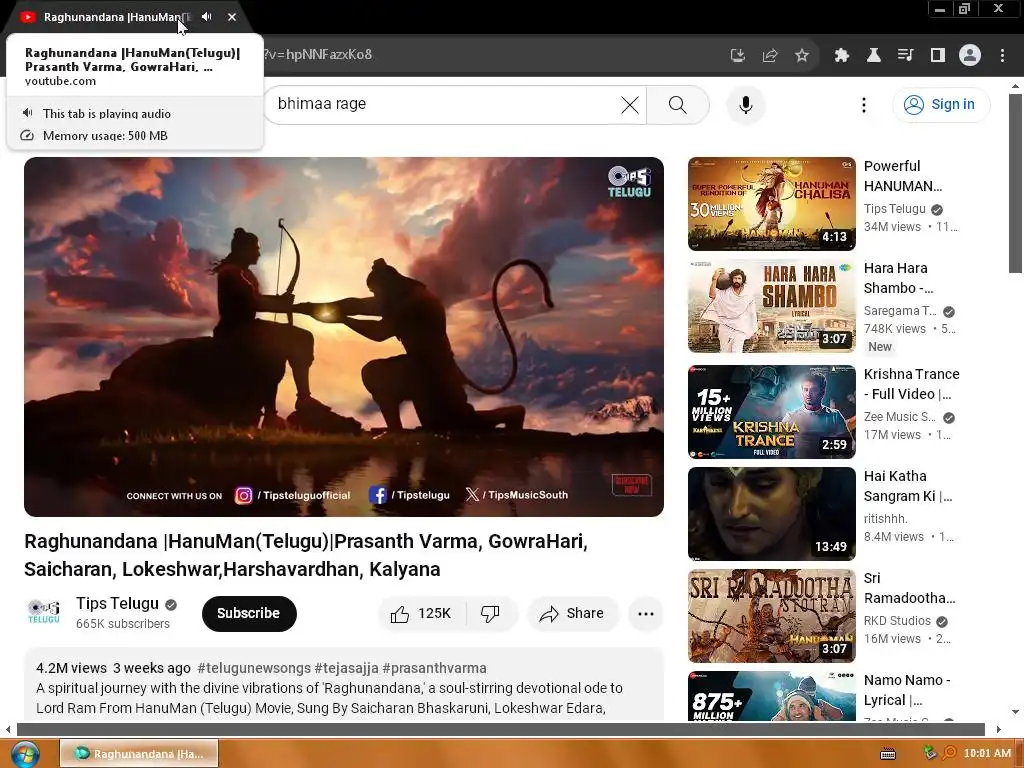
Task: Click the taskbar clock showing 10:01 AM
Action: (x=987, y=754)
